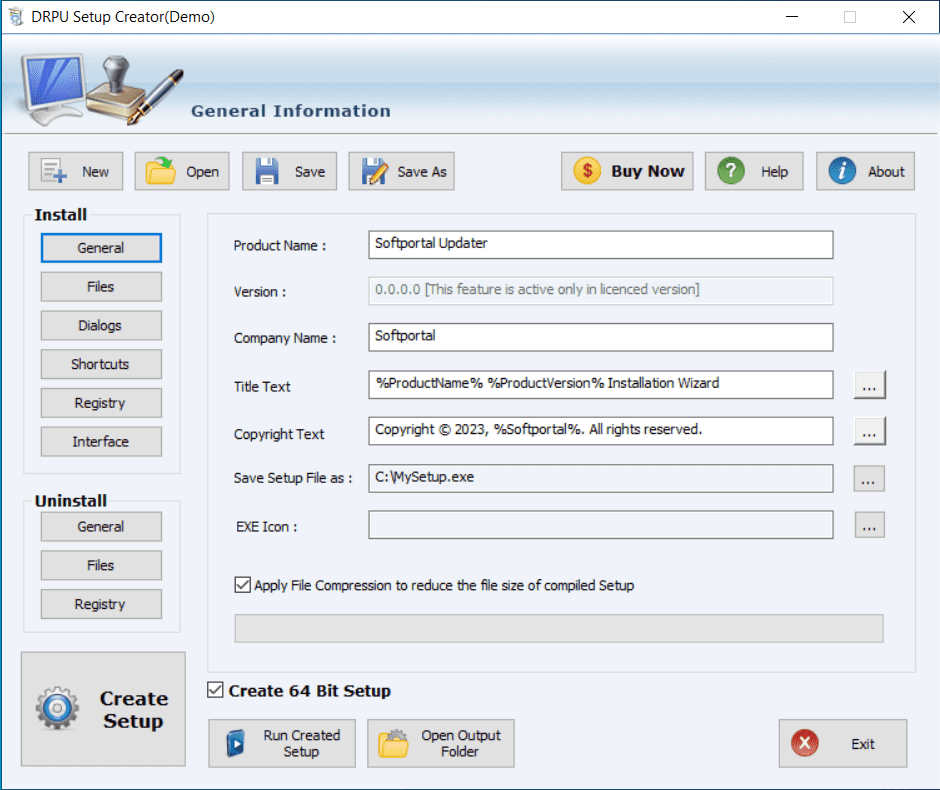Screen dimensions: 940x790
Task: Click the 'Company Name :' label
Action: click(285, 338)
